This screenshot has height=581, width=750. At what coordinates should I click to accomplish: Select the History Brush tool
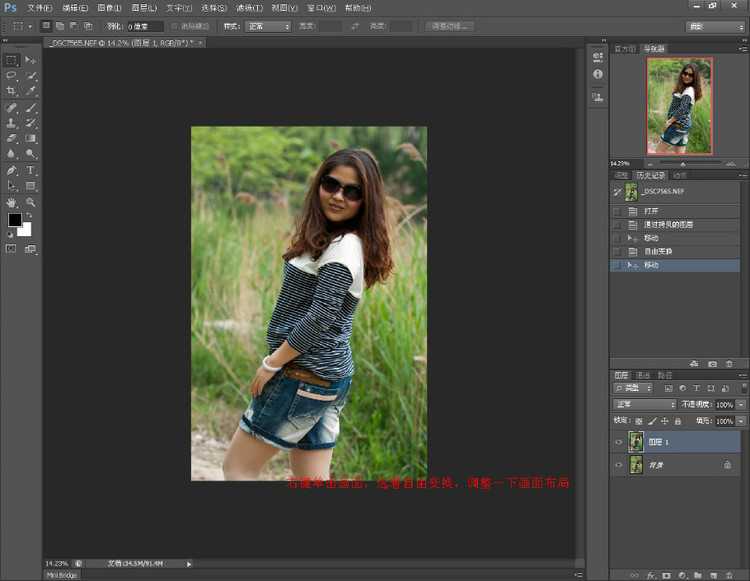(x=31, y=123)
